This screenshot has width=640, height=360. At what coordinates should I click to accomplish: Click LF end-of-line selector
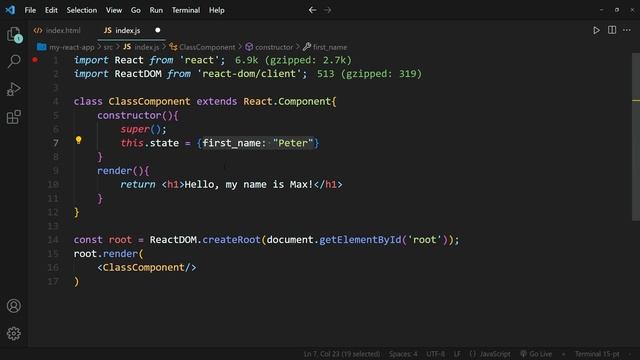pyautogui.click(x=457, y=354)
